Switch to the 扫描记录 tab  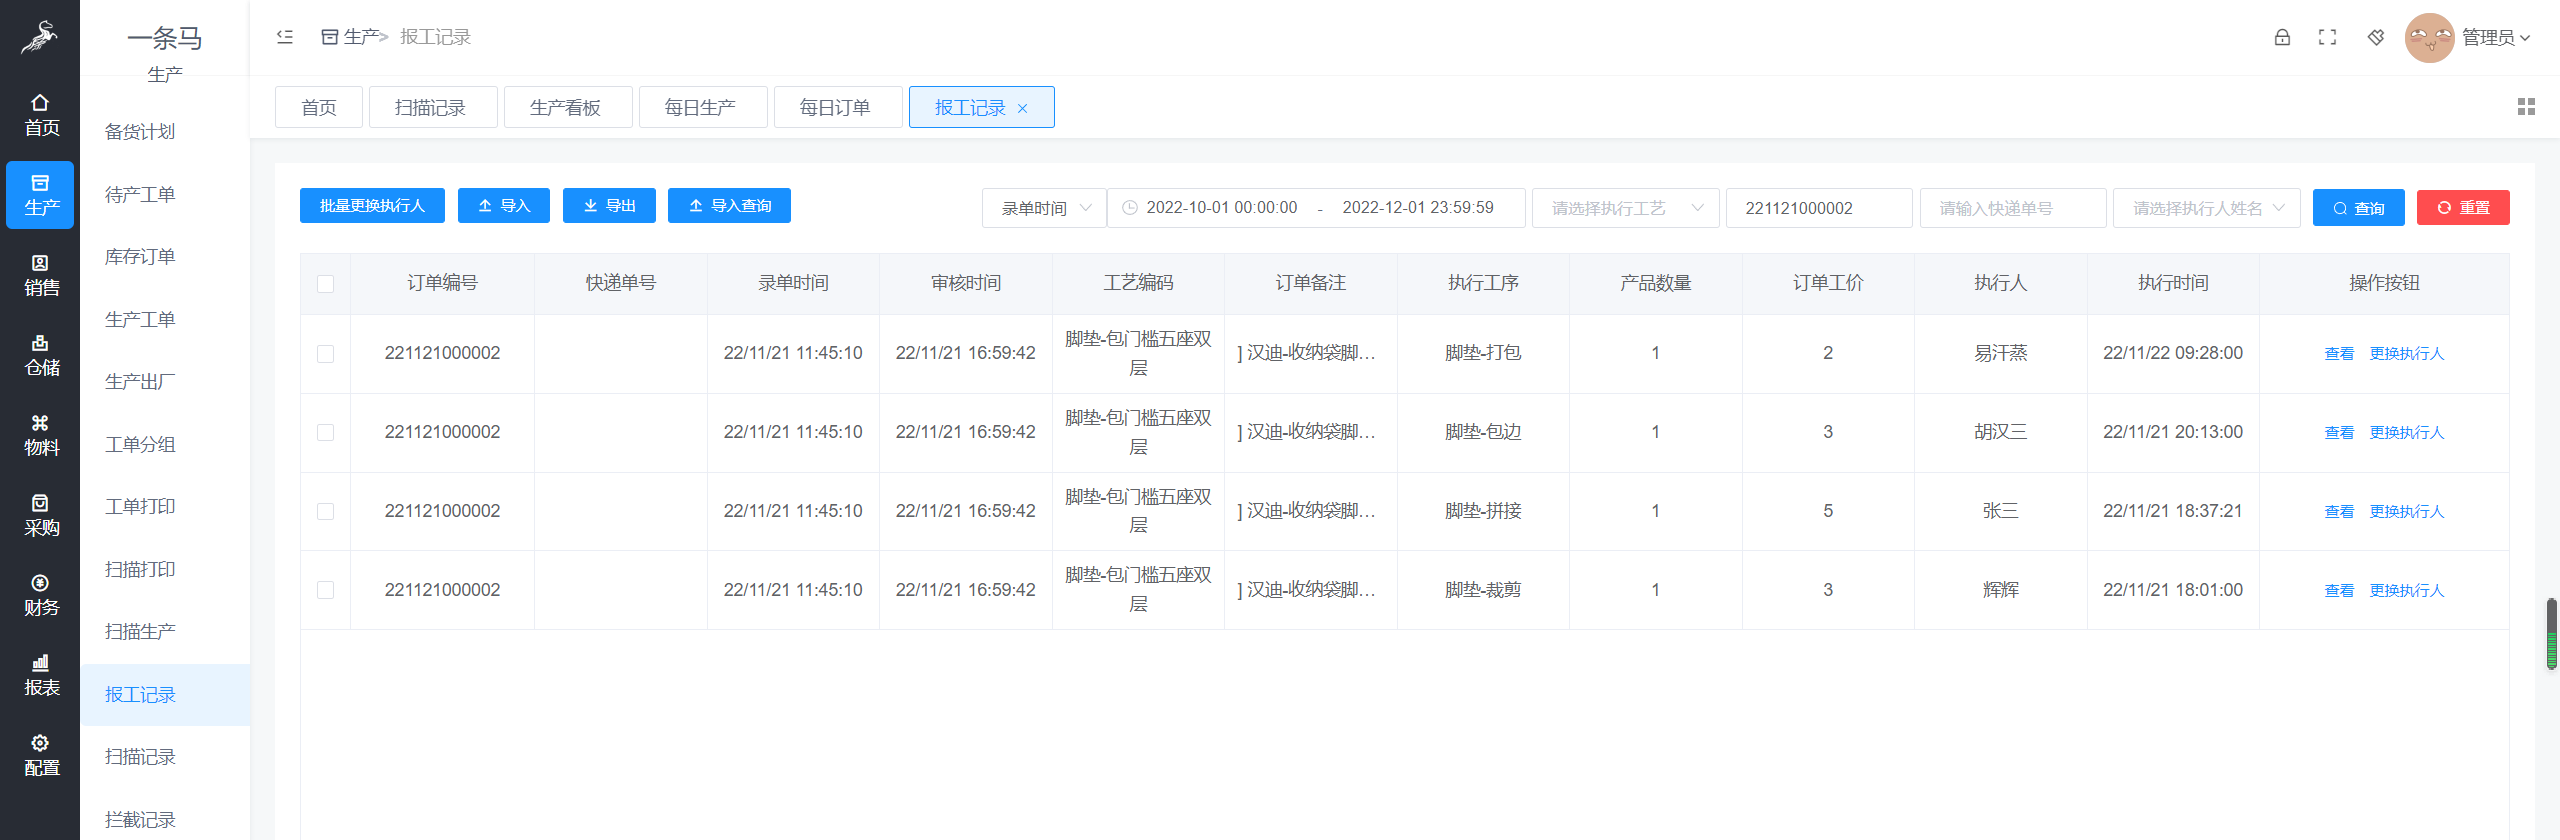click(x=433, y=107)
